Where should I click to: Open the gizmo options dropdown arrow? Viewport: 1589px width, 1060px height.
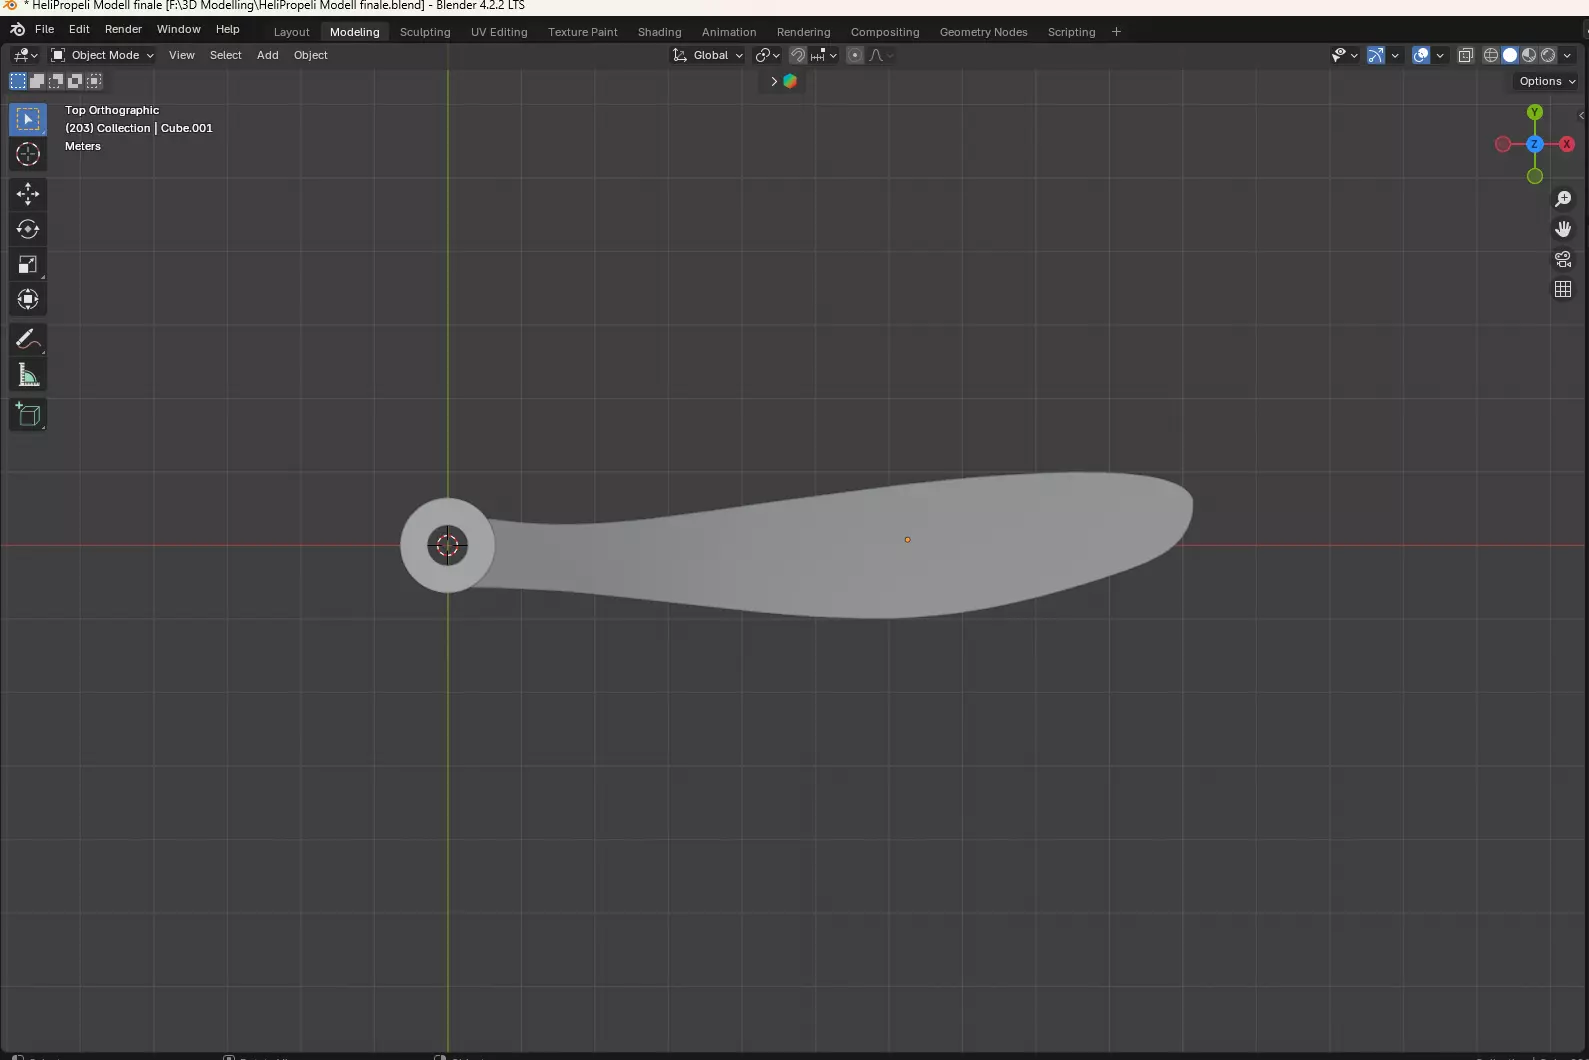(x=1395, y=55)
